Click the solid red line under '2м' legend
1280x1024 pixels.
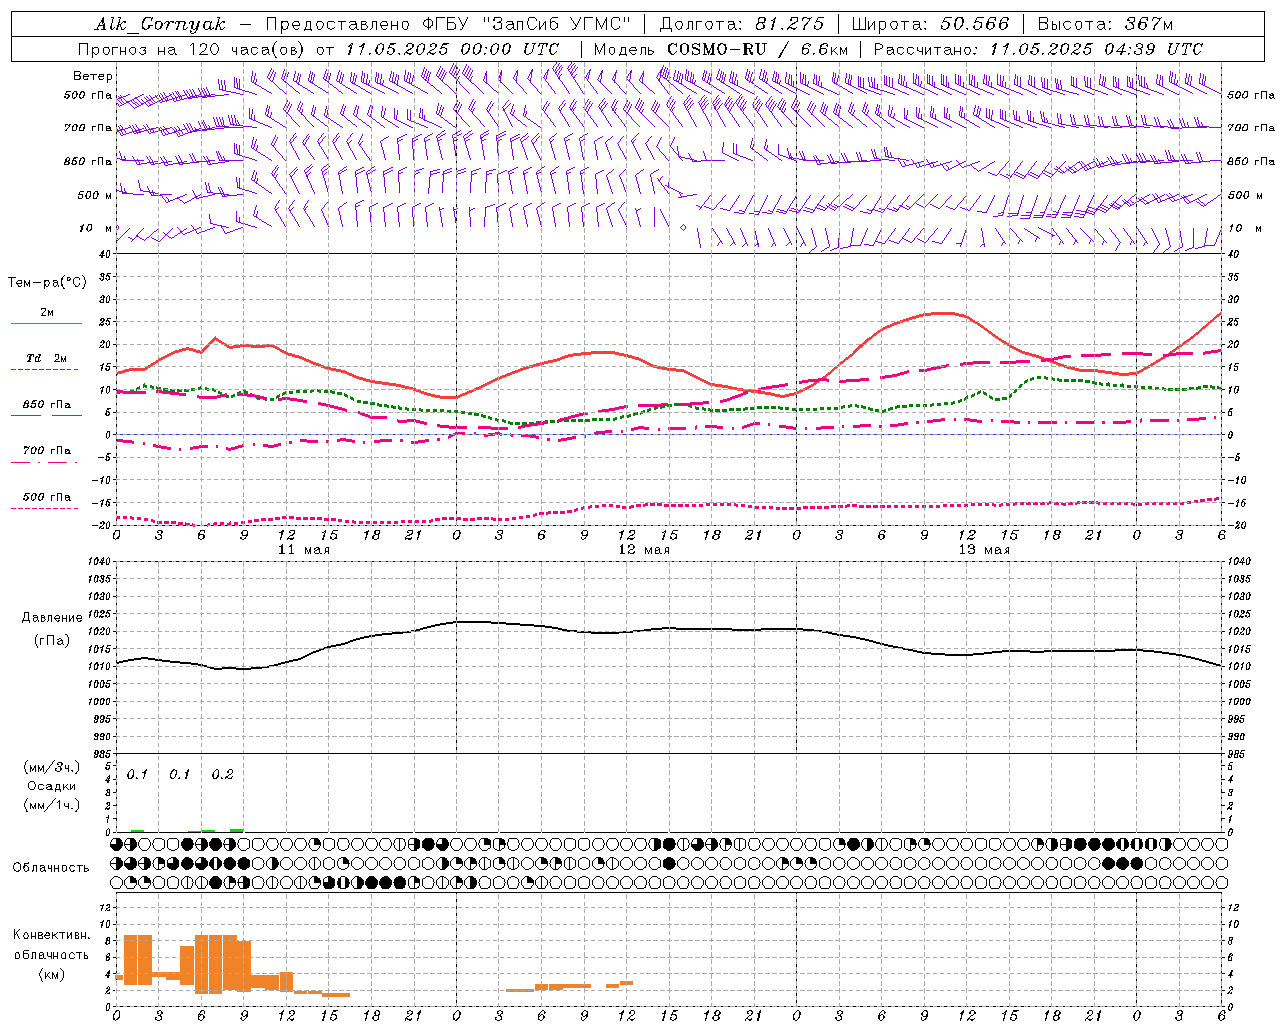[46, 324]
